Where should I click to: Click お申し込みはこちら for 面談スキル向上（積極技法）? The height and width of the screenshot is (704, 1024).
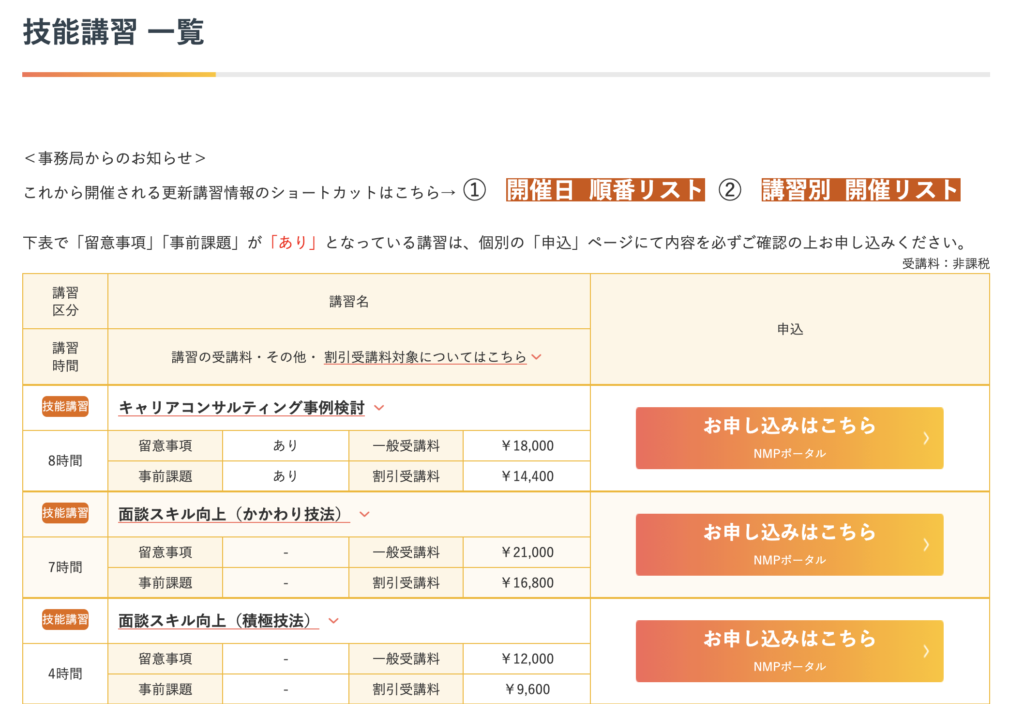coord(789,651)
